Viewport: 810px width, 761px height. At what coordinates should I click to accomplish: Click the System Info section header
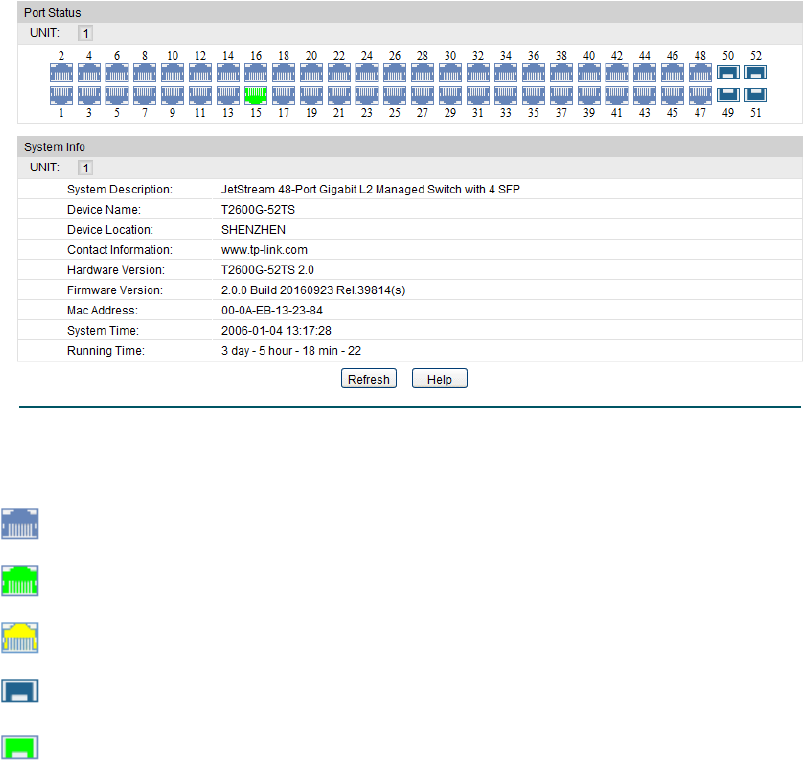[x=410, y=147]
